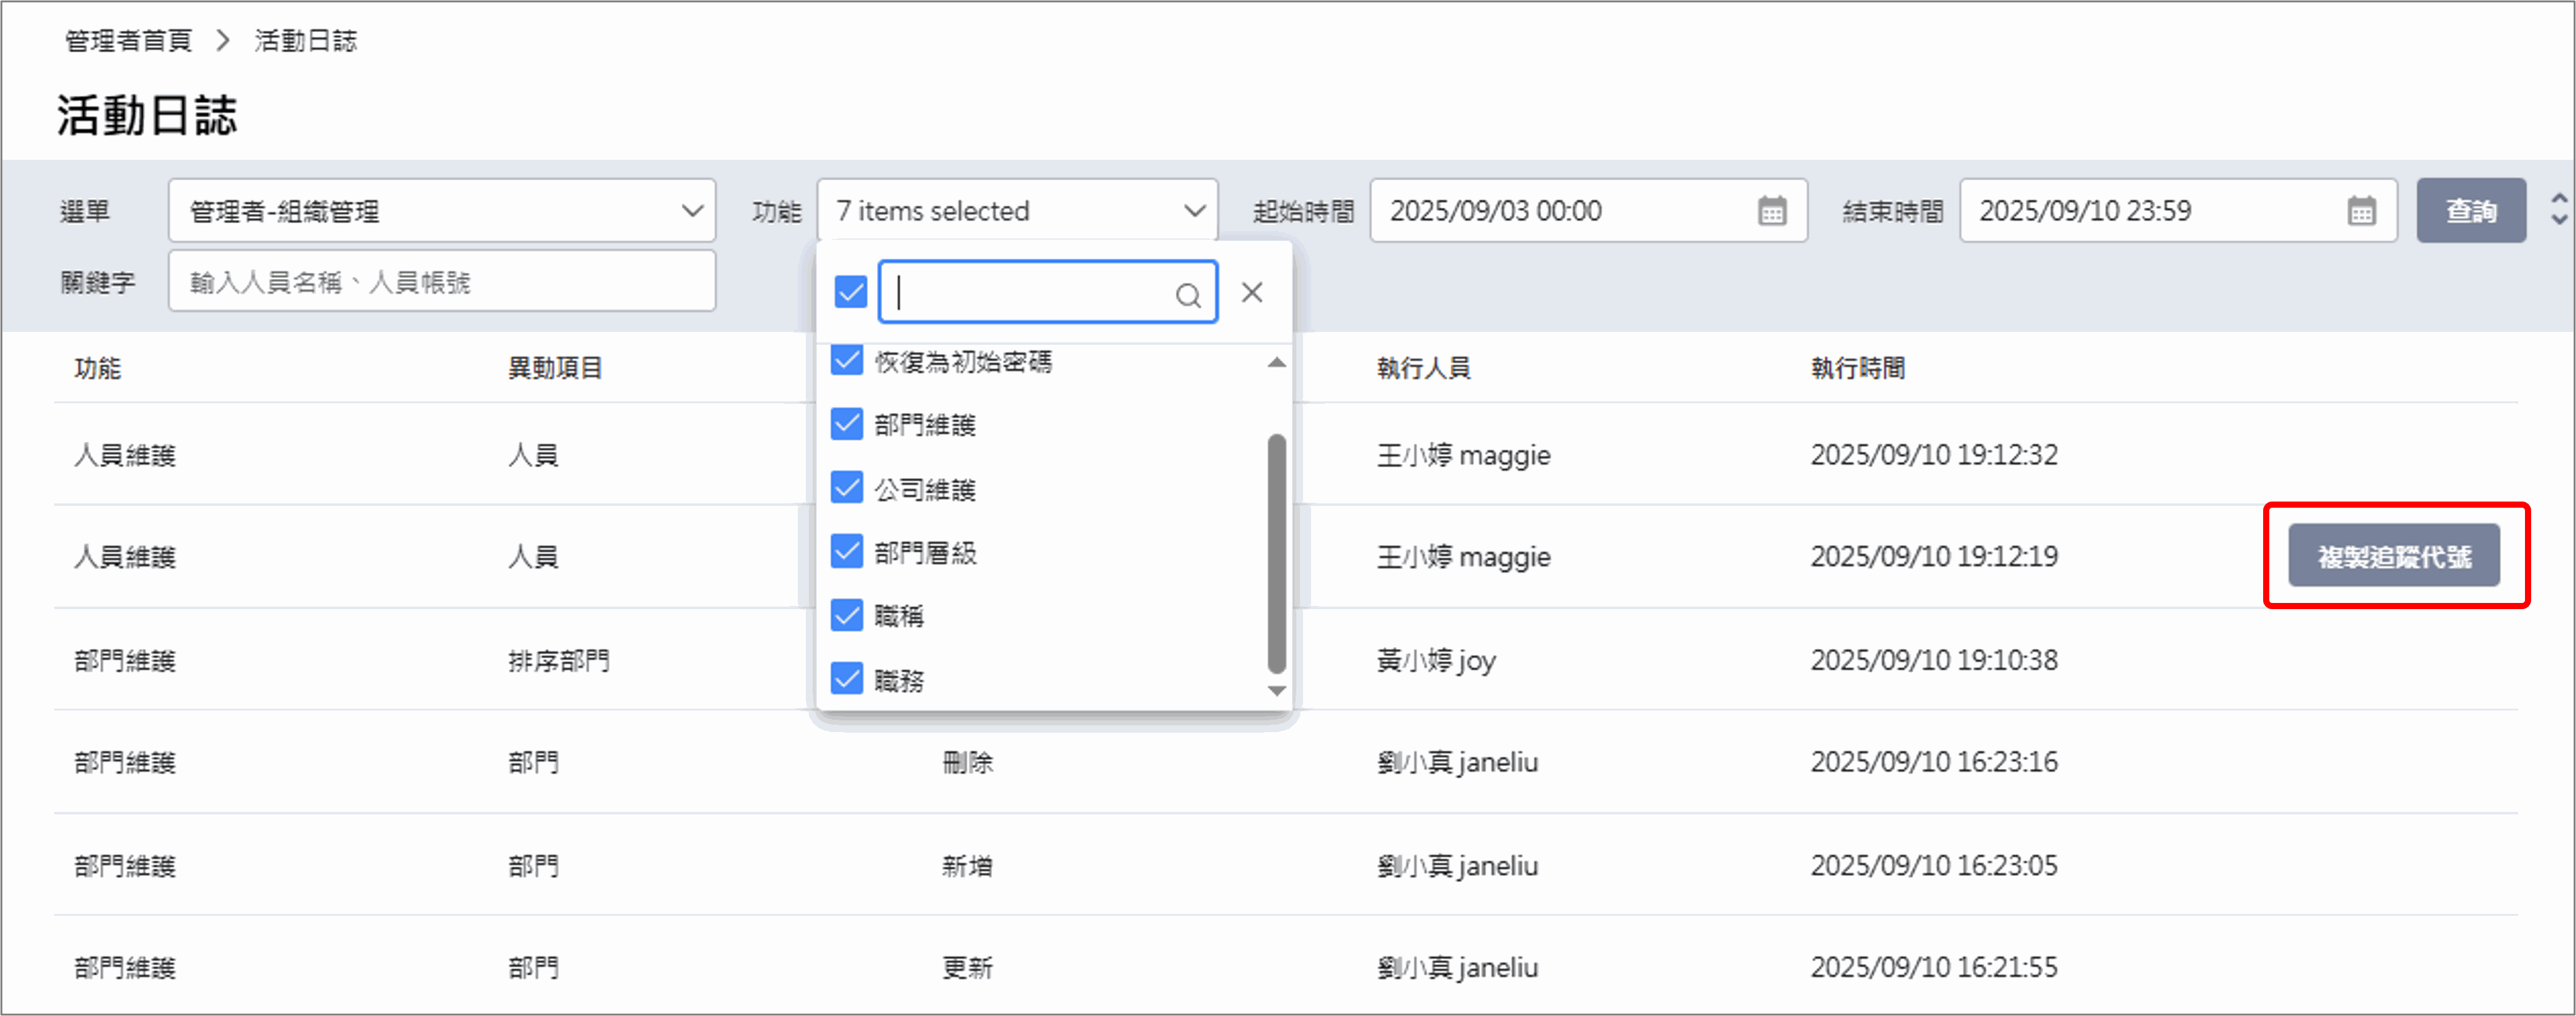The image size is (2576, 1016).
Task: Toggle the select-all checkbox in dropdown
Action: click(850, 293)
